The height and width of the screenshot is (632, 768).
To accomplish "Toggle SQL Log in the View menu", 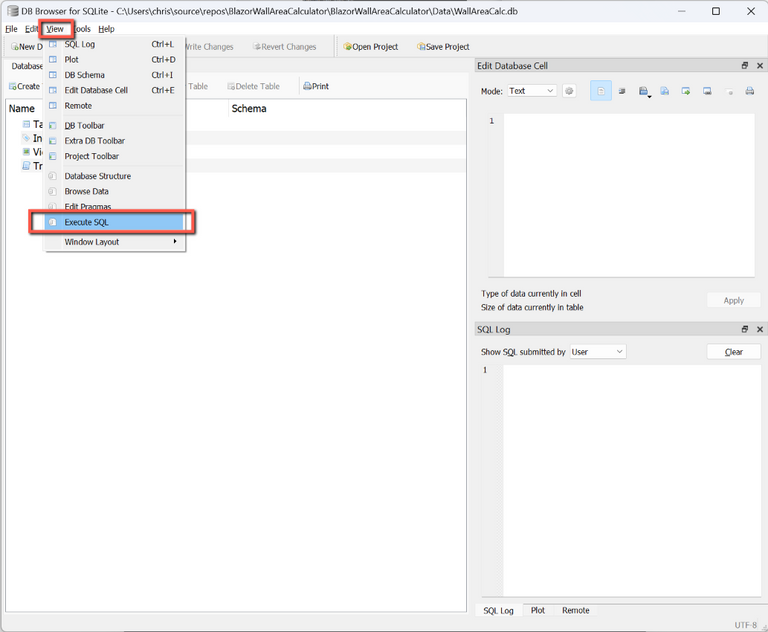I will point(115,44).
